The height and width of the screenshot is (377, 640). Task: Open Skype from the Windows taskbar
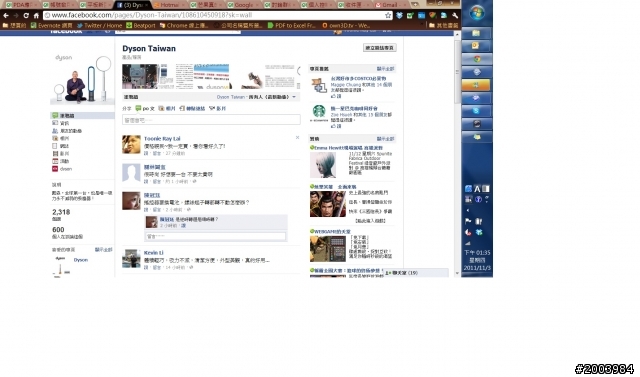pyautogui.click(x=476, y=111)
